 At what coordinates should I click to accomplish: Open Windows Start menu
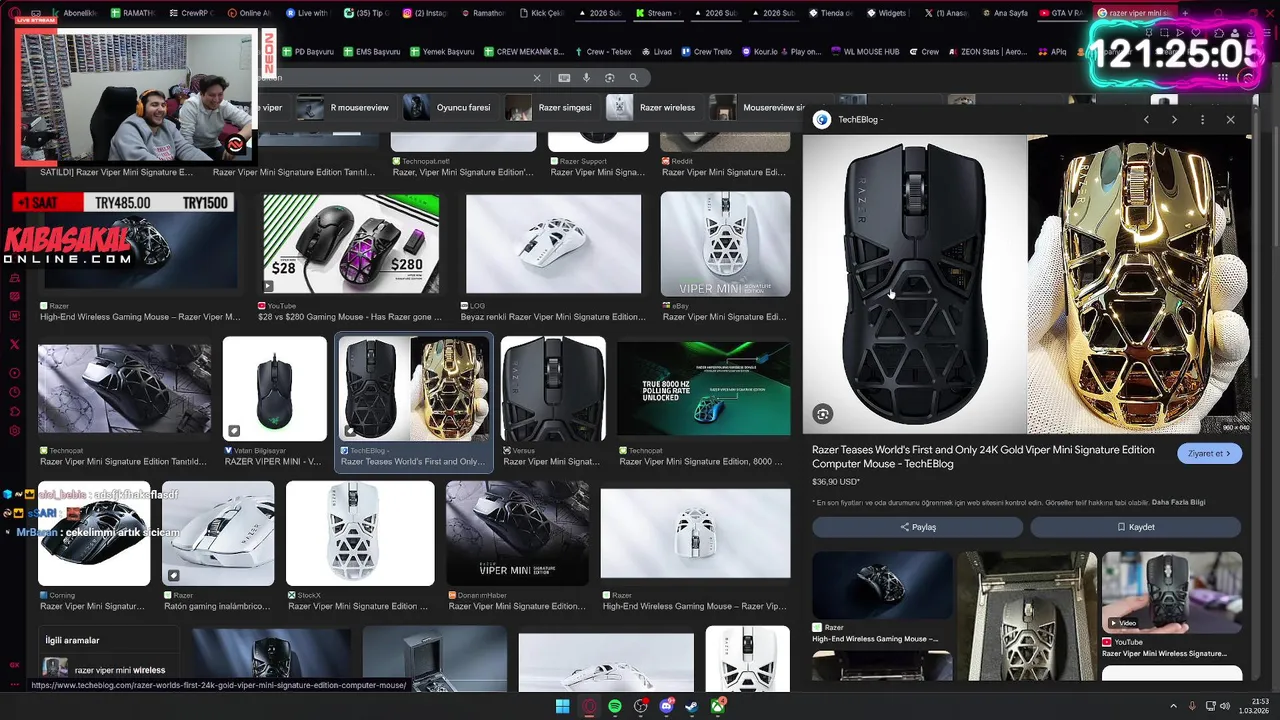click(563, 707)
